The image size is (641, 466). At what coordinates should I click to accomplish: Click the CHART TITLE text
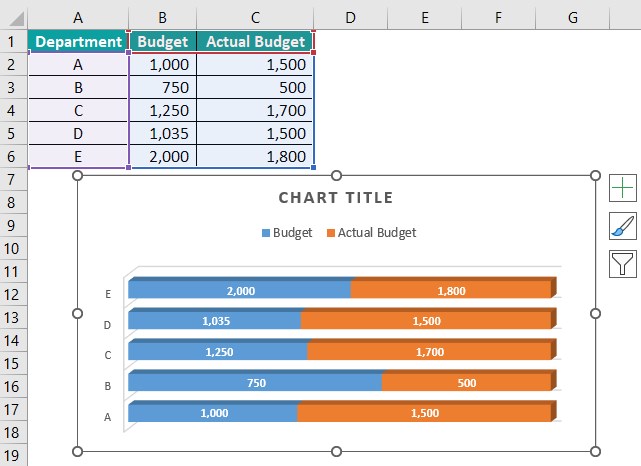pyautogui.click(x=336, y=198)
